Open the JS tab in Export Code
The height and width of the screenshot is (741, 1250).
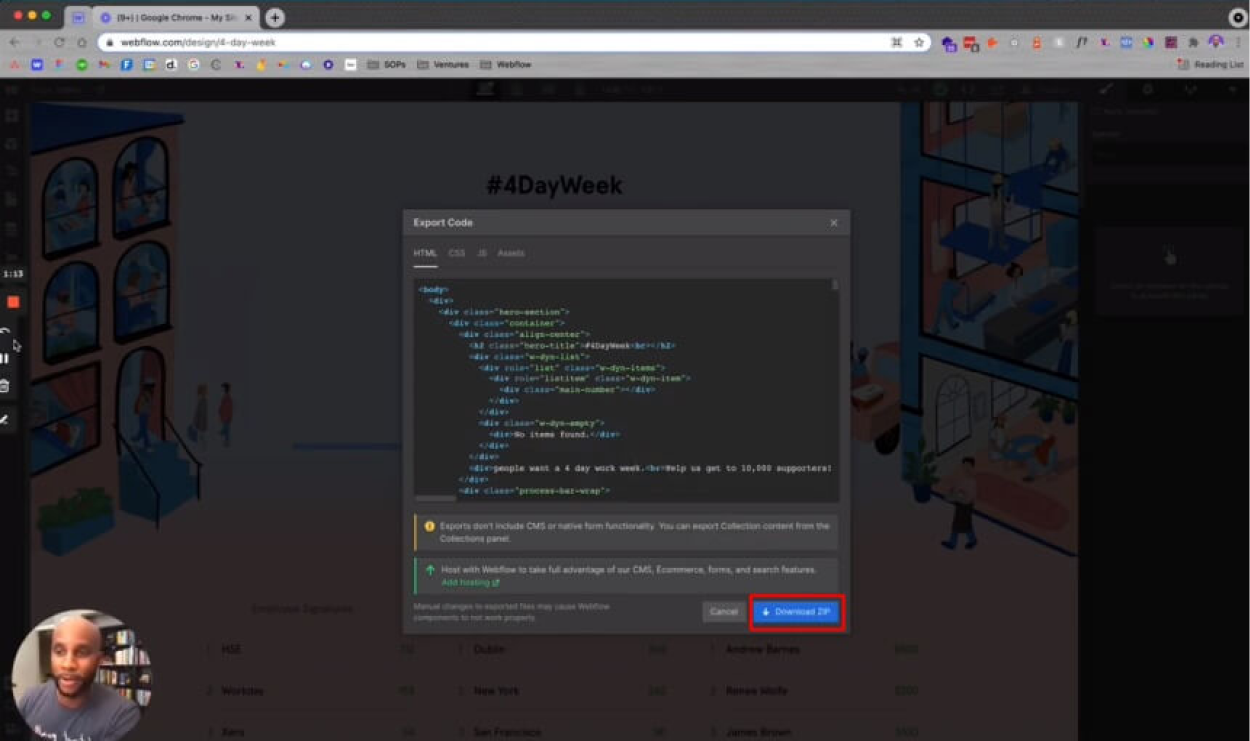coord(482,254)
